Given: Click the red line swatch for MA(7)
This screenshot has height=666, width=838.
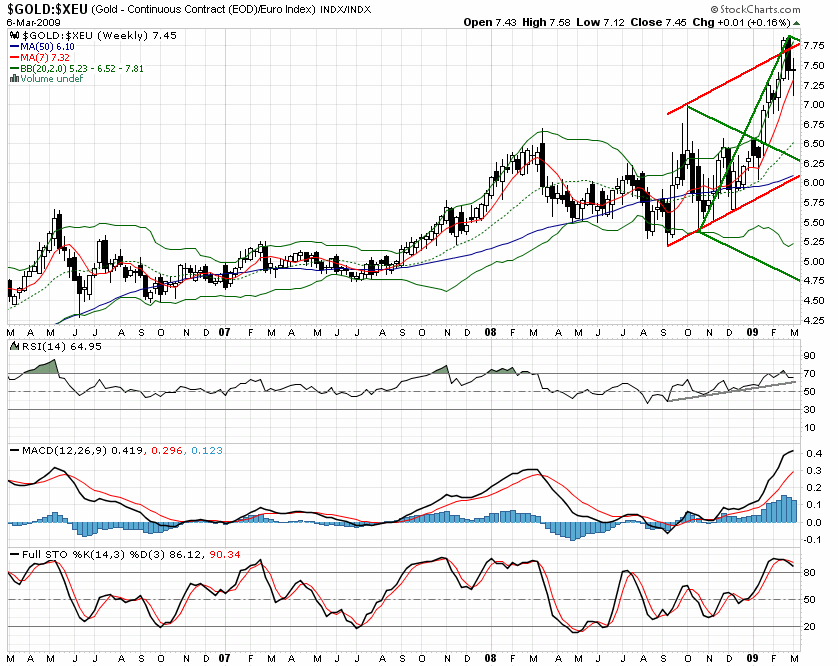Looking at the screenshot, I should [14, 58].
